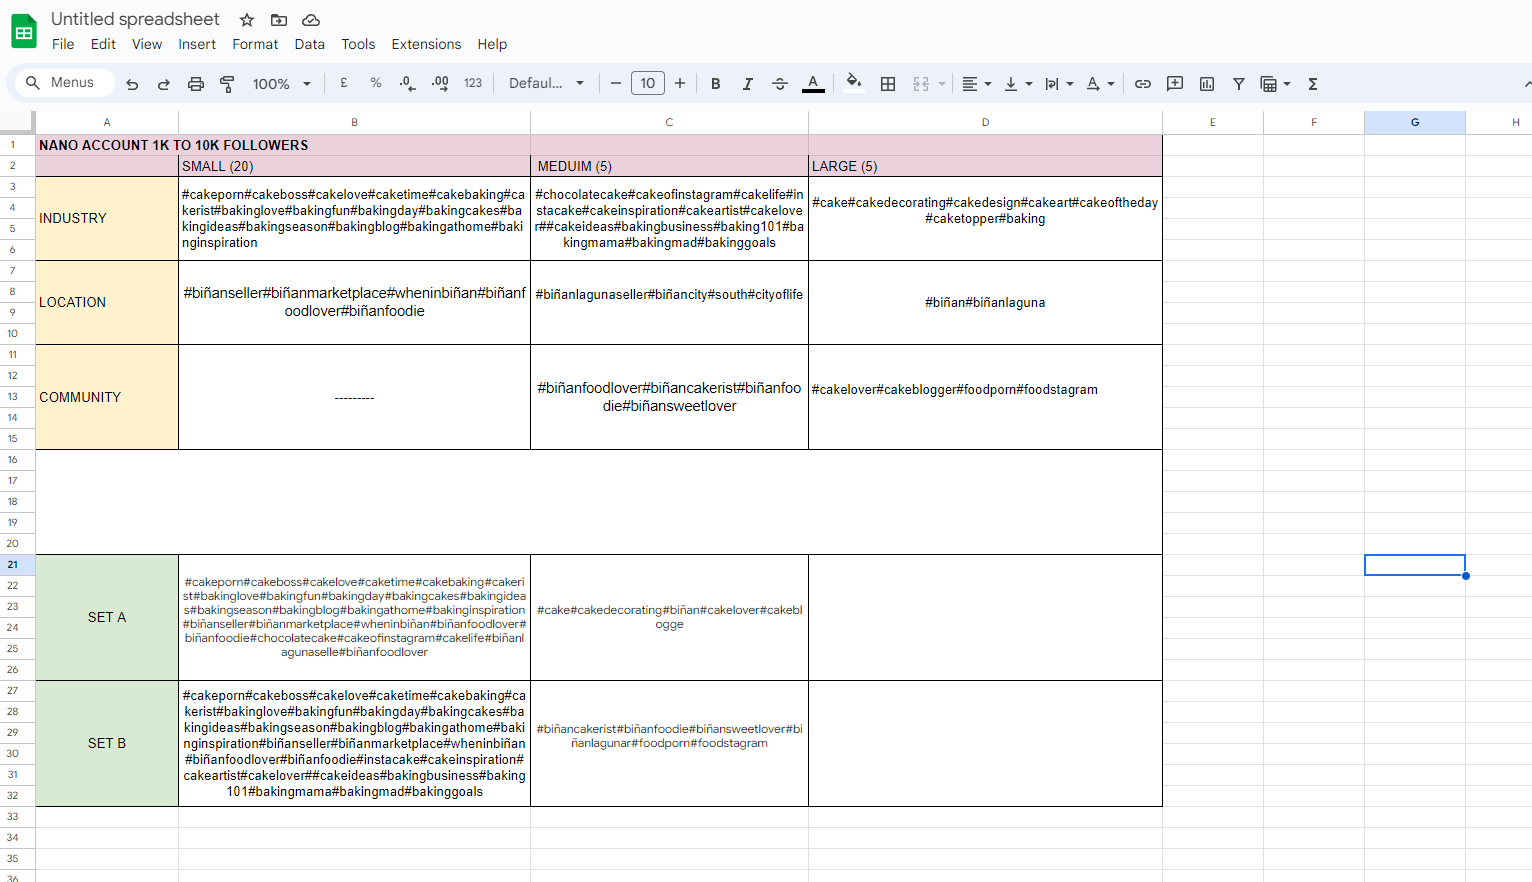
Task: Print the spreadsheet
Action: click(196, 84)
